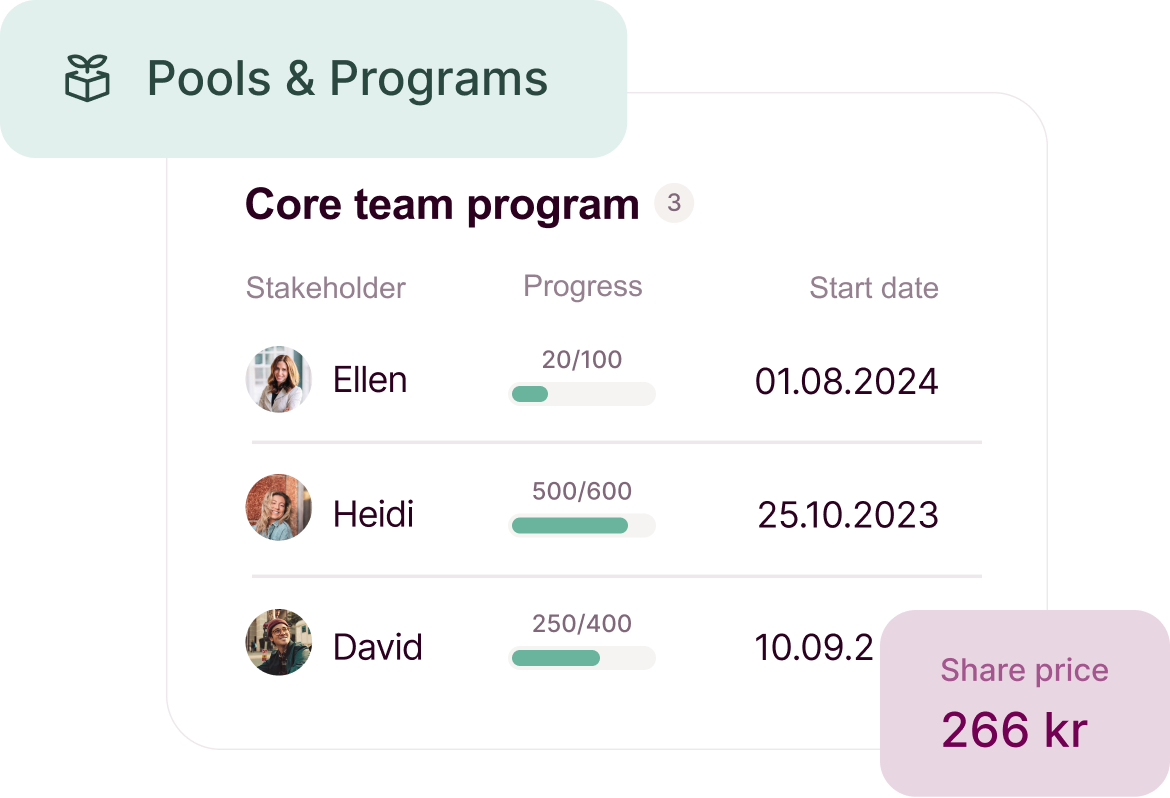Sort by Stakeholder column header
The image size is (1170, 798).
tap(325, 288)
